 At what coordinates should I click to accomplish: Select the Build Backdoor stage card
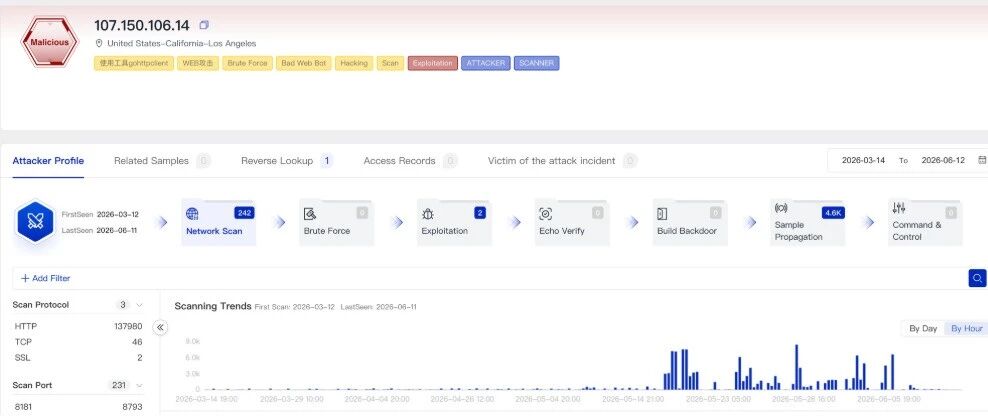click(690, 222)
